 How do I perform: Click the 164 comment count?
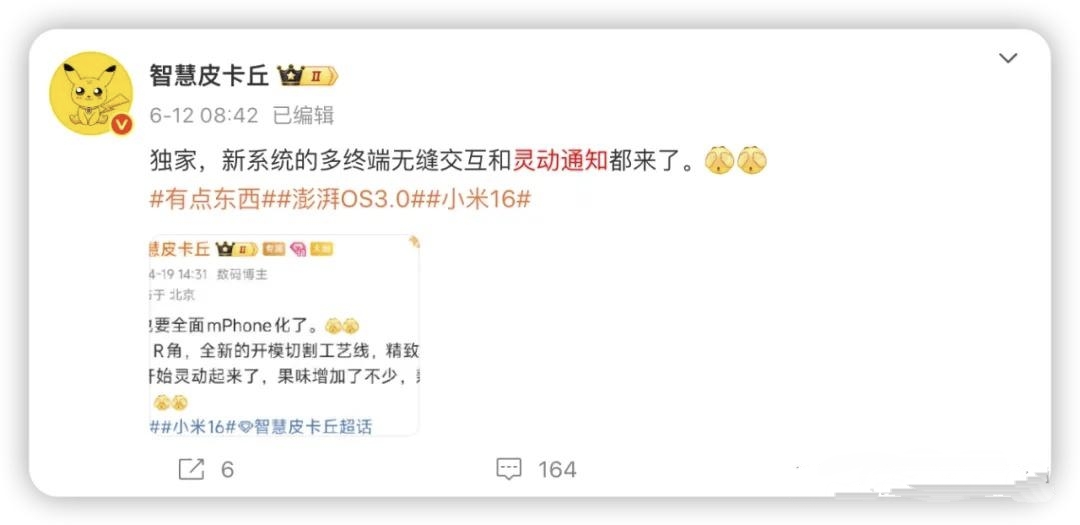(x=557, y=470)
